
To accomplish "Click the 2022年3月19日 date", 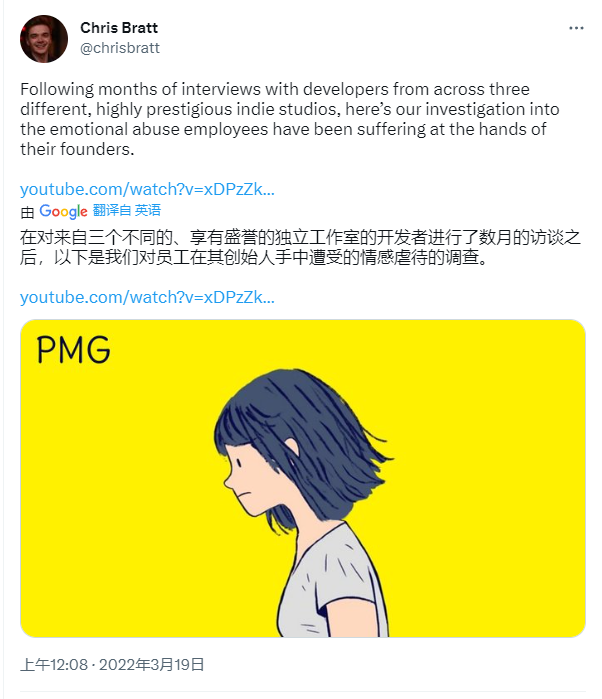I will pyautogui.click(x=152, y=665).
